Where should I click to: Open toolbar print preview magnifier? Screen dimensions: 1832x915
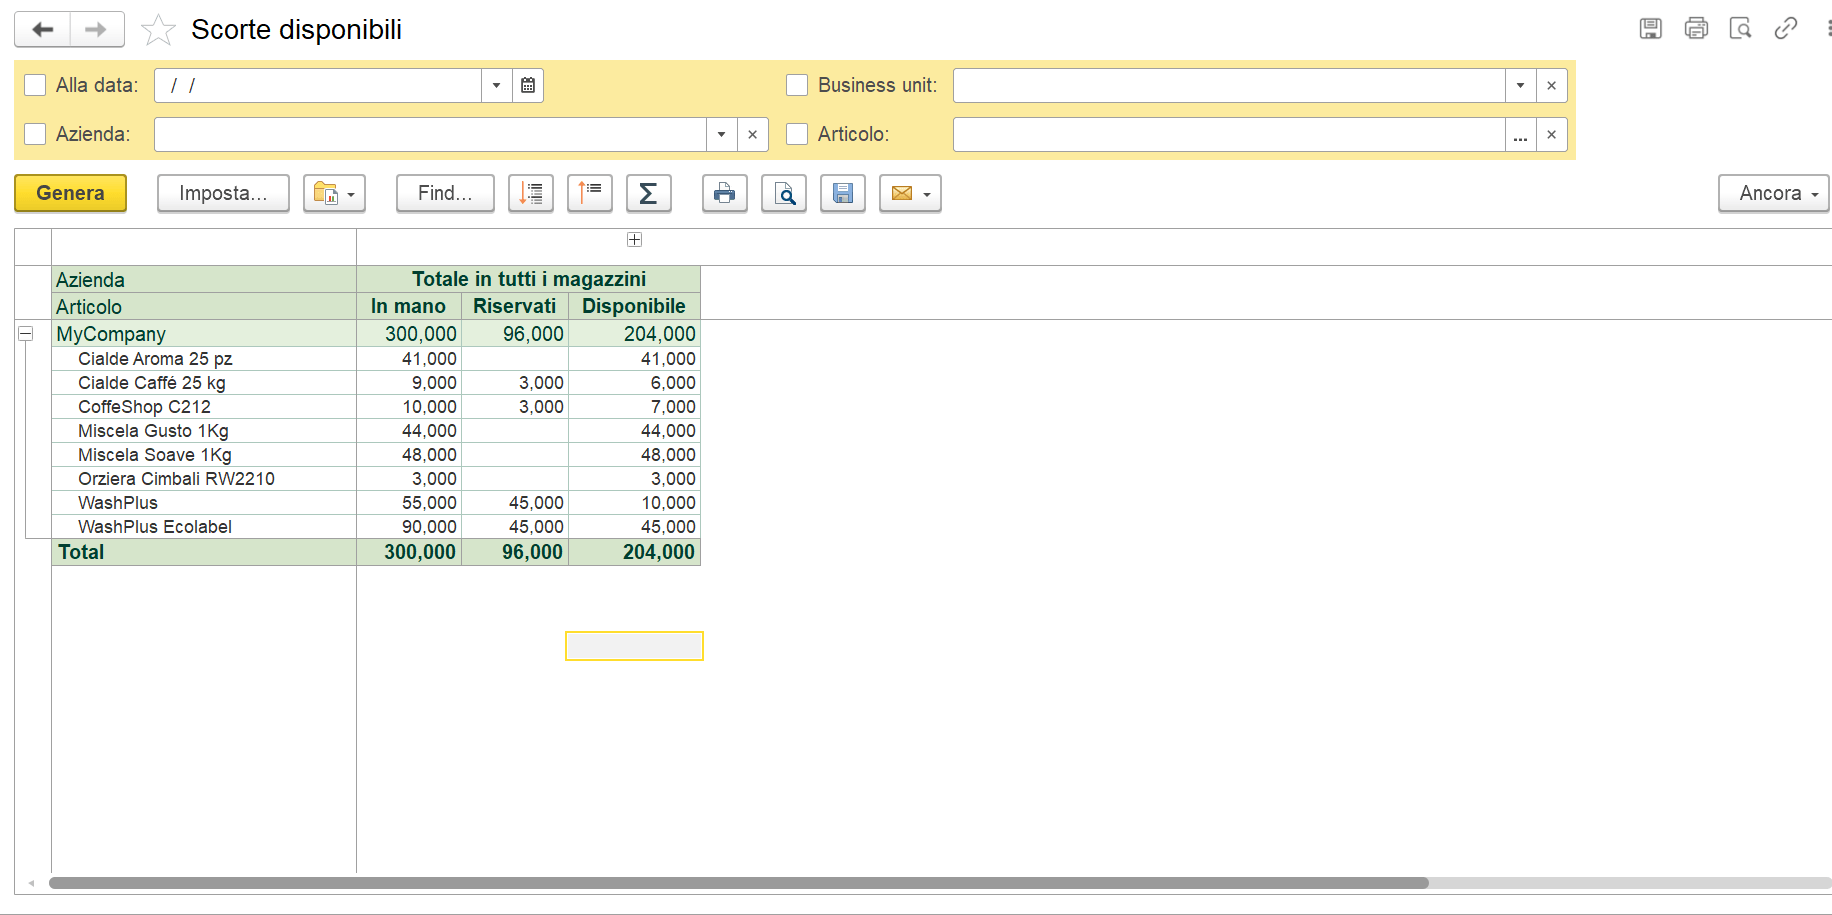coord(783,193)
